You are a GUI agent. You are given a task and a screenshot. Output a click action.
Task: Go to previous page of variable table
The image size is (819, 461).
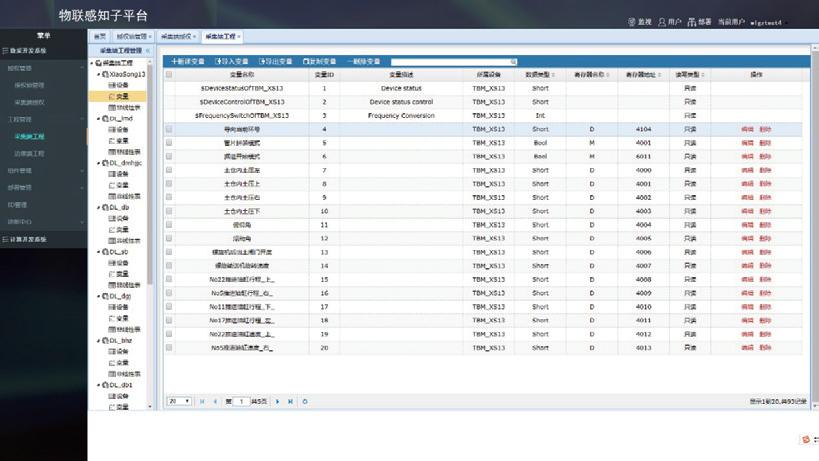coord(215,401)
